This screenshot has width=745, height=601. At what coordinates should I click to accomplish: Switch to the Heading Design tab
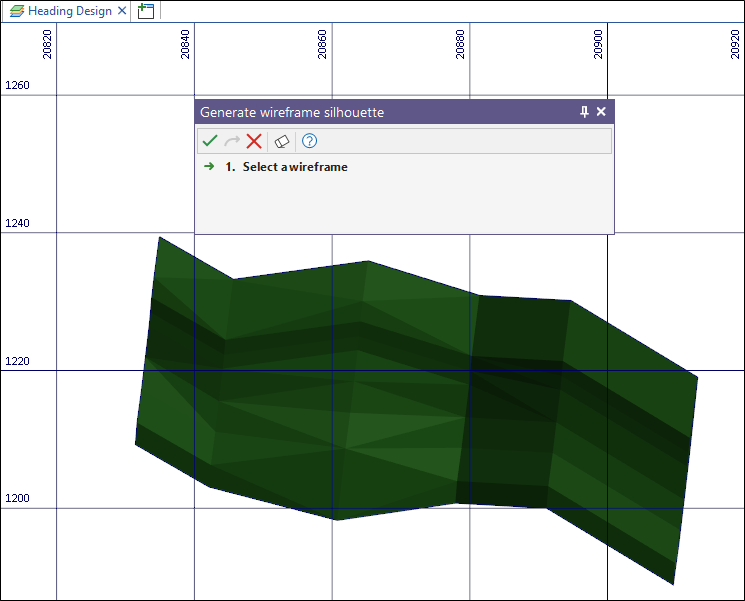(x=69, y=11)
